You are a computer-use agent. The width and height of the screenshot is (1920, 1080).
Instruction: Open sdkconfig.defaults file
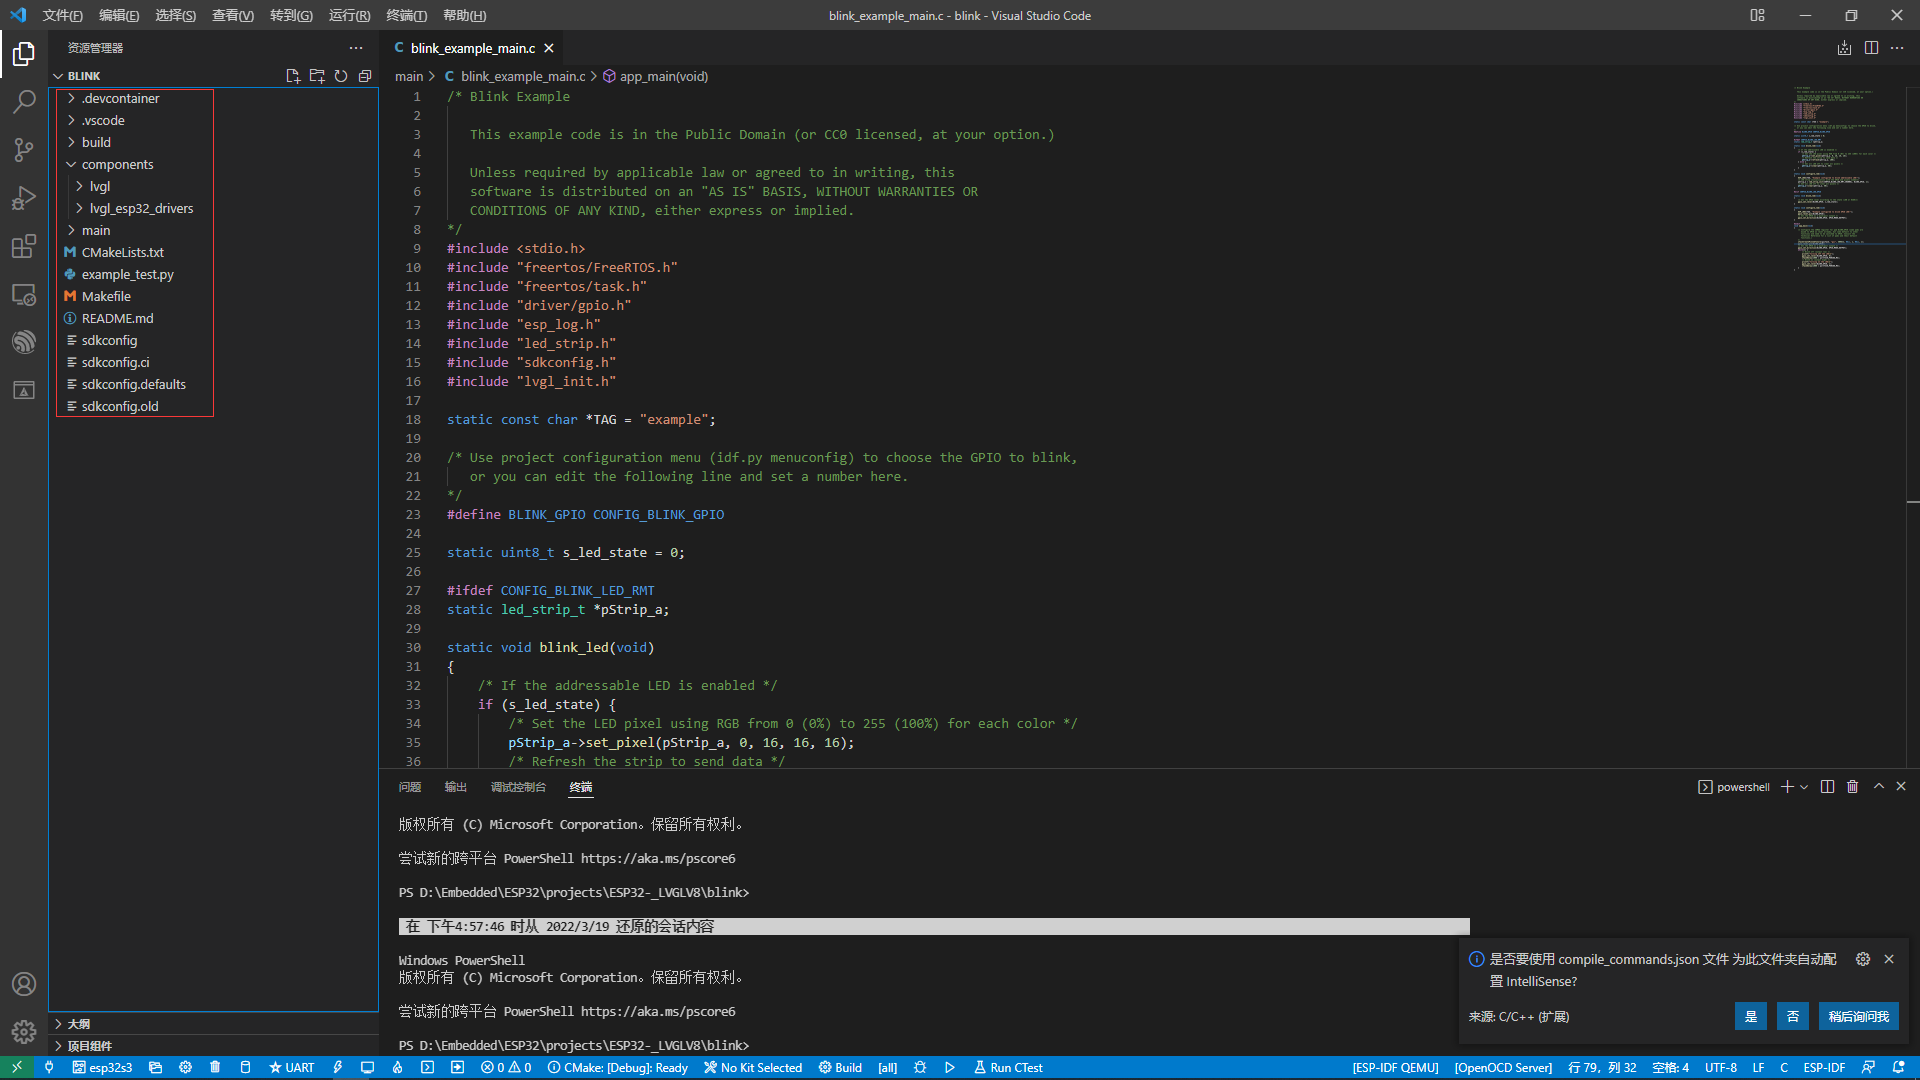pos(134,384)
